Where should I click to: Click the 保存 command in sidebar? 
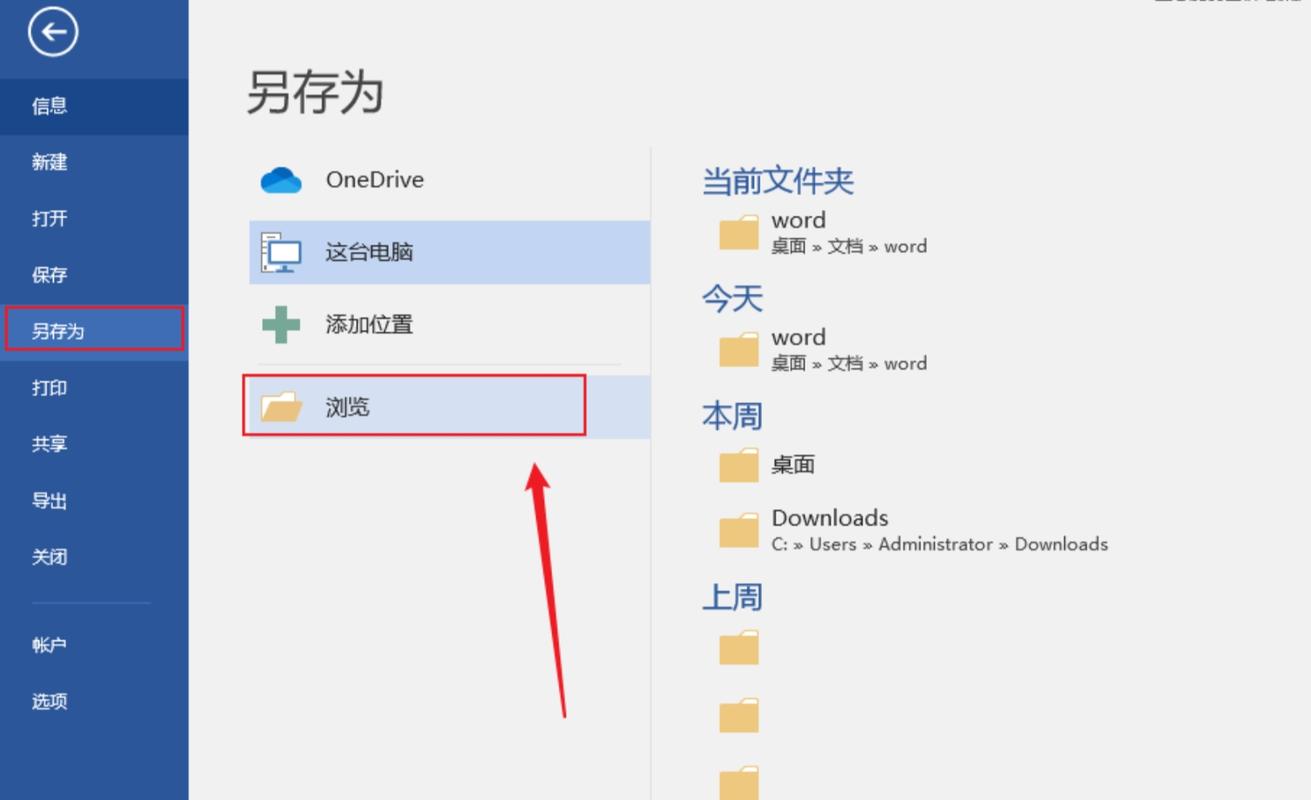click(x=48, y=274)
